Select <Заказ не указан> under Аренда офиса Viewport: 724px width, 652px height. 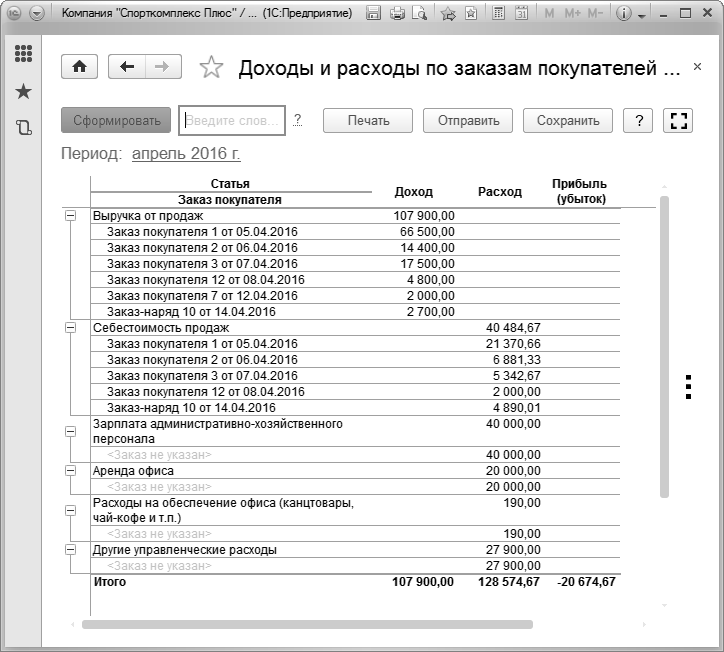point(159,487)
